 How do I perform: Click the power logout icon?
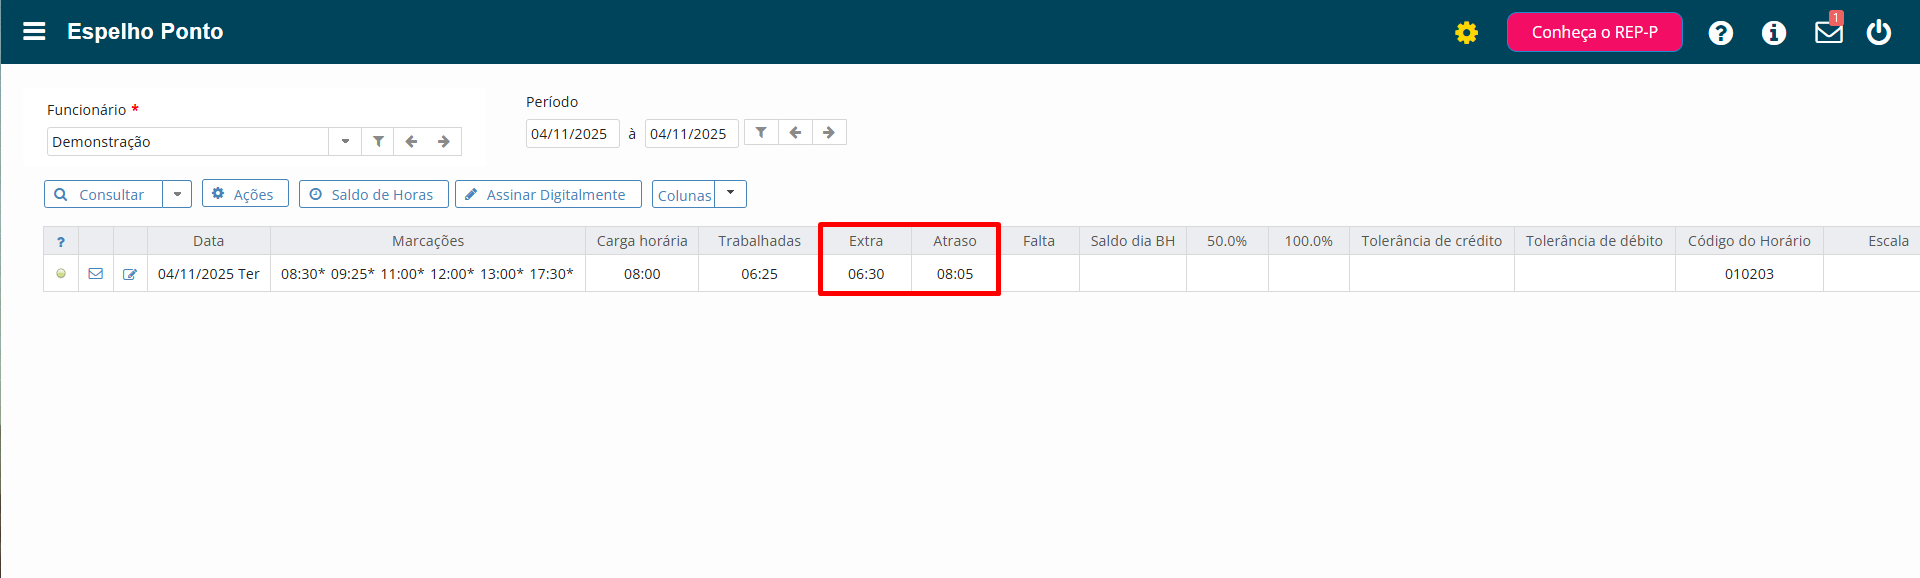(1879, 32)
